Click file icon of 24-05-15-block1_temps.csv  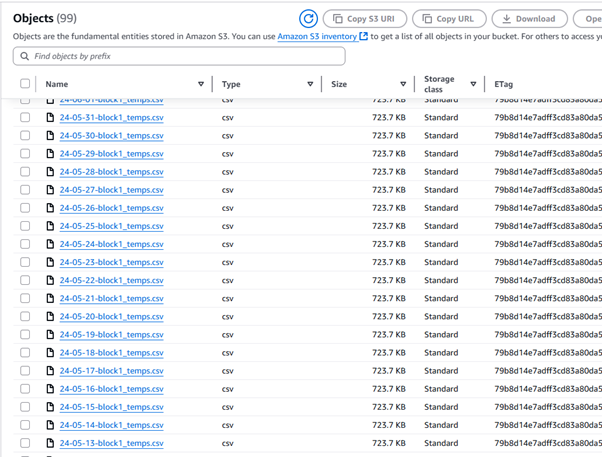coord(50,407)
